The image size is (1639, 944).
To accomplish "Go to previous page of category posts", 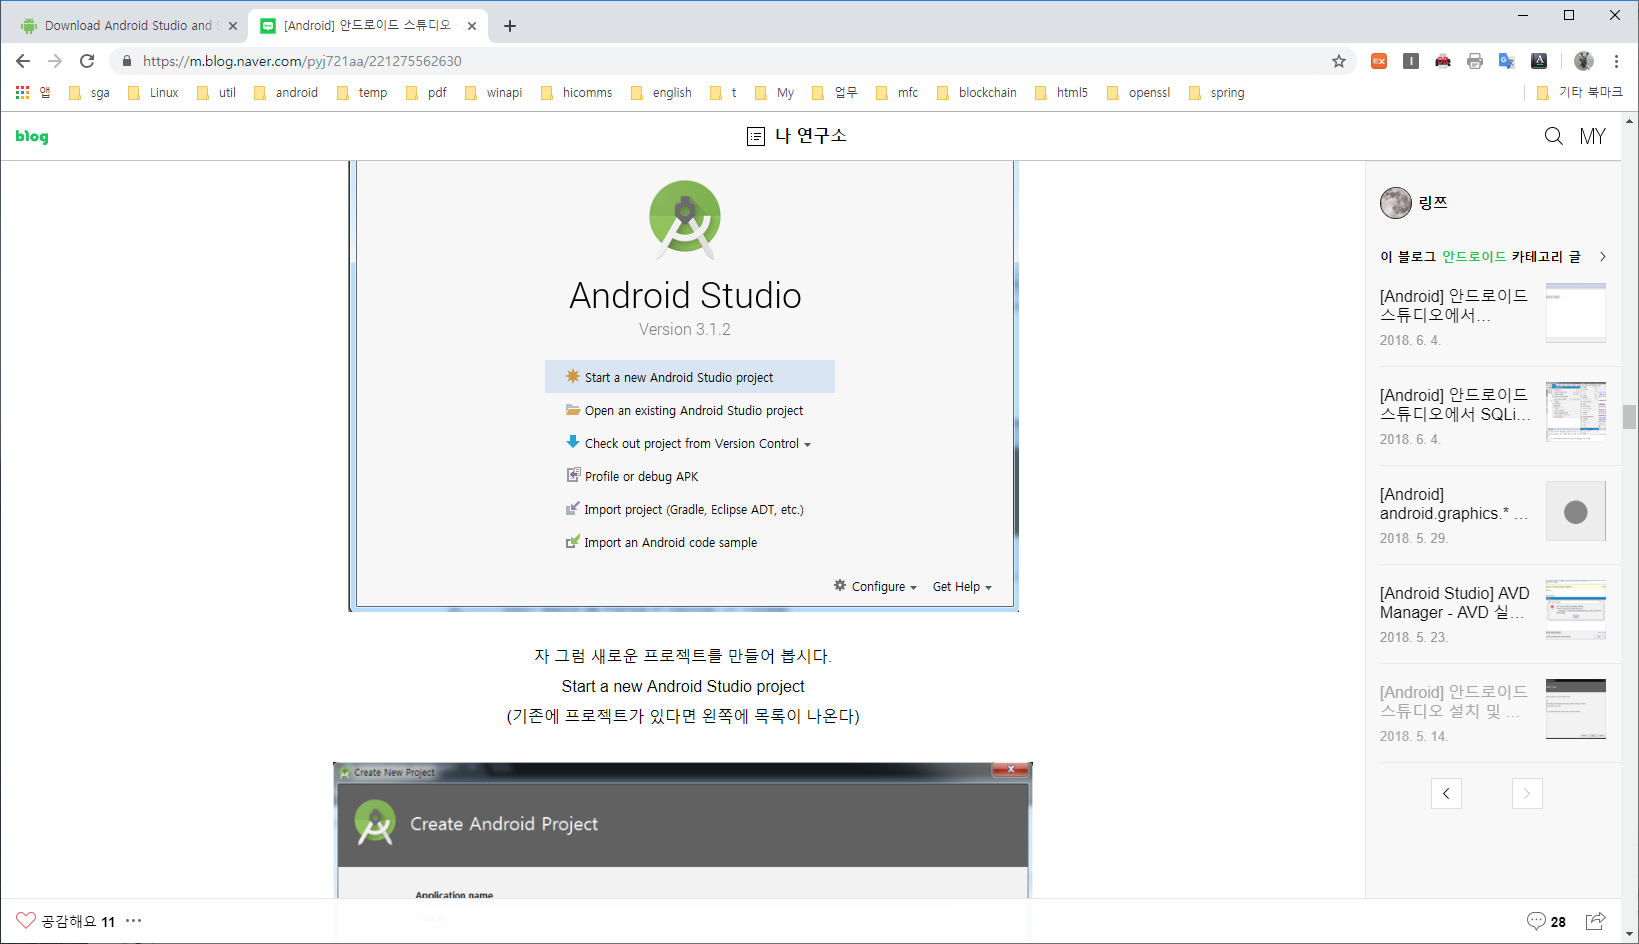I will (x=1446, y=793).
